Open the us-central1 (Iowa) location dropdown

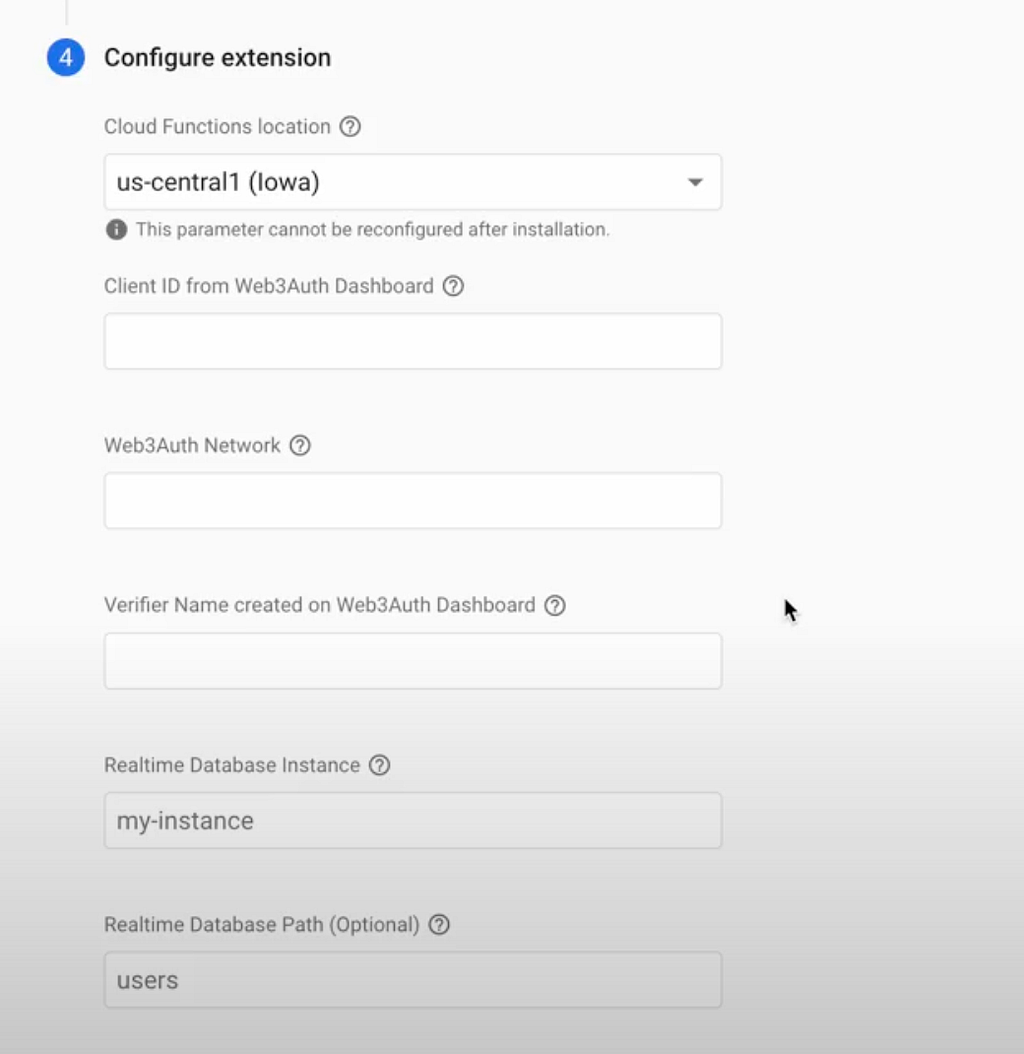(x=413, y=182)
